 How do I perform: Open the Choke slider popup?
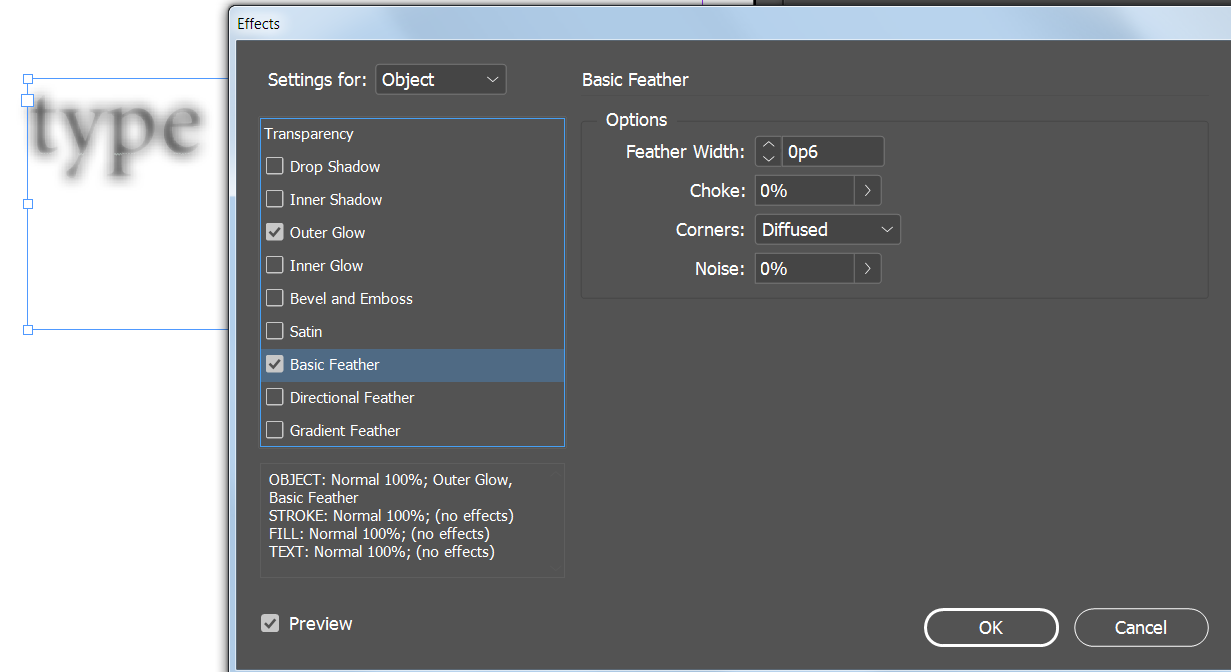pos(868,190)
